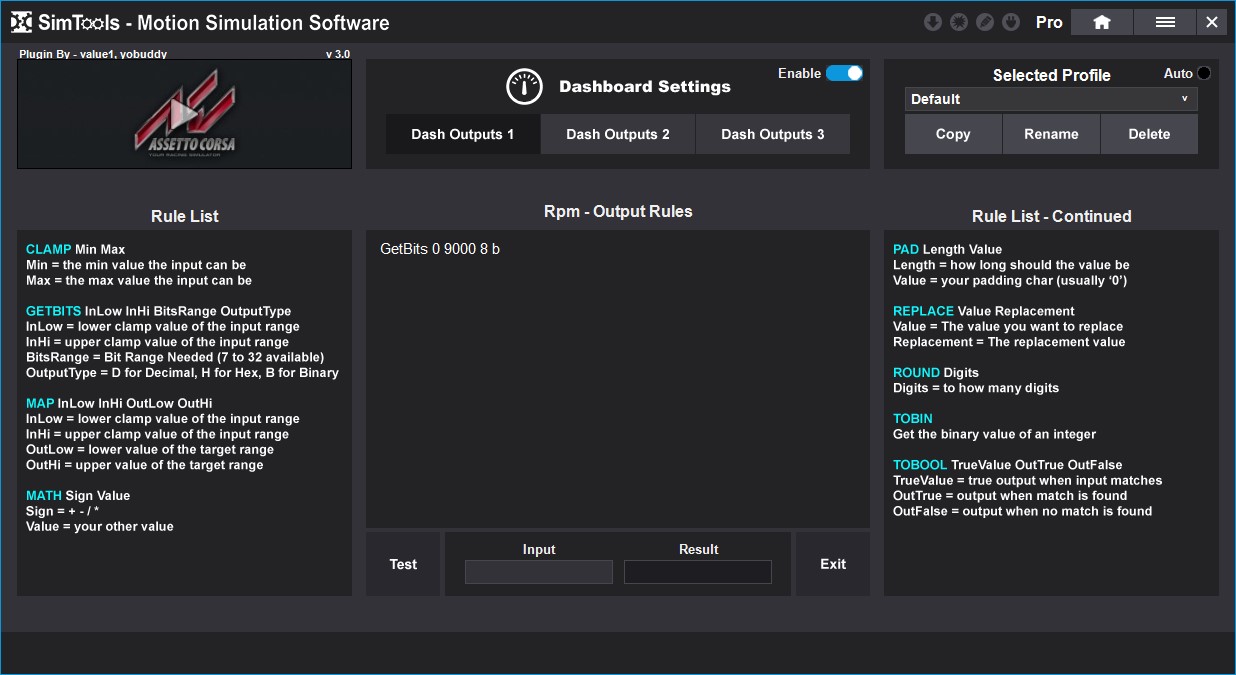
Task: Click the MAP rule name
Action: tap(40, 404)
